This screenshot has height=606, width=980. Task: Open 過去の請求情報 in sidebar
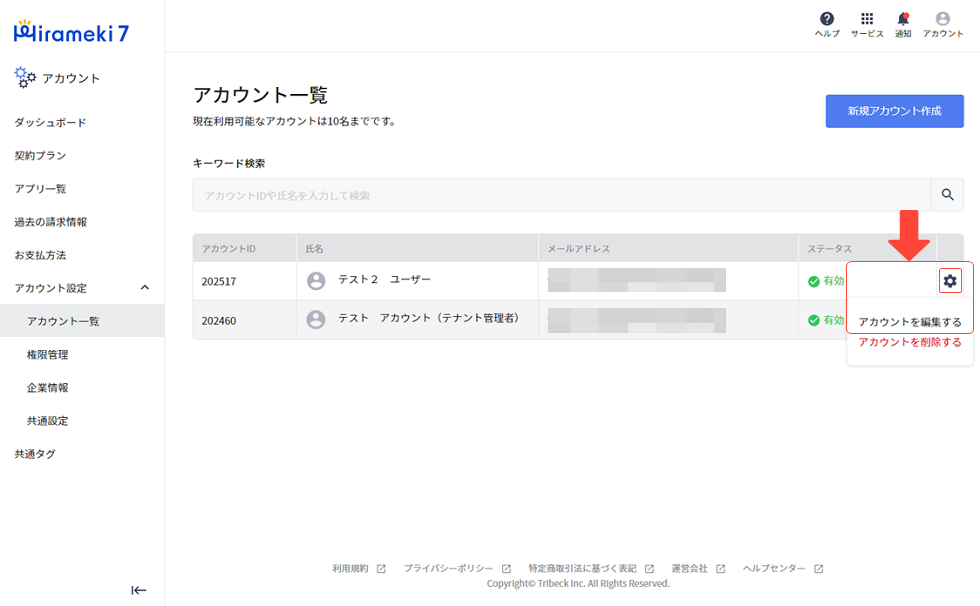click(x=51, y=222)
